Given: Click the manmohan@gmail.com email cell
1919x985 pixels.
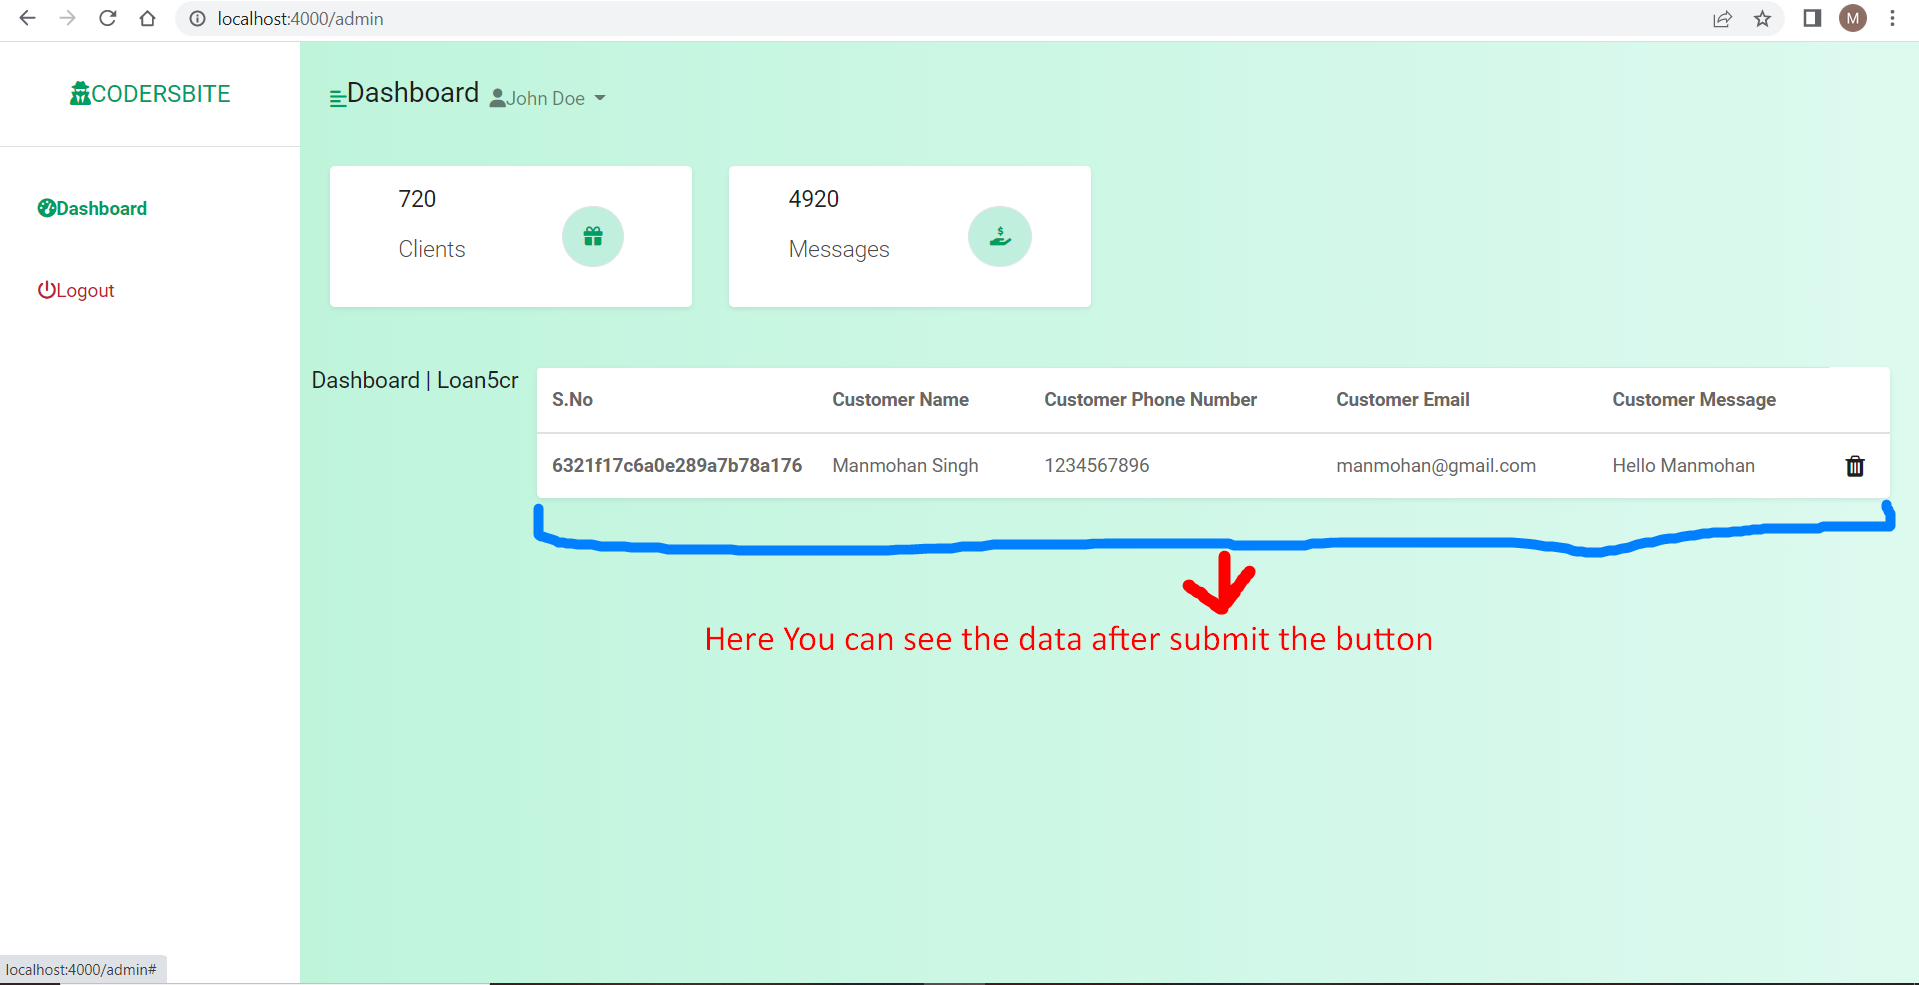Looking at the screenshot, I should [x=1435, y=466].
